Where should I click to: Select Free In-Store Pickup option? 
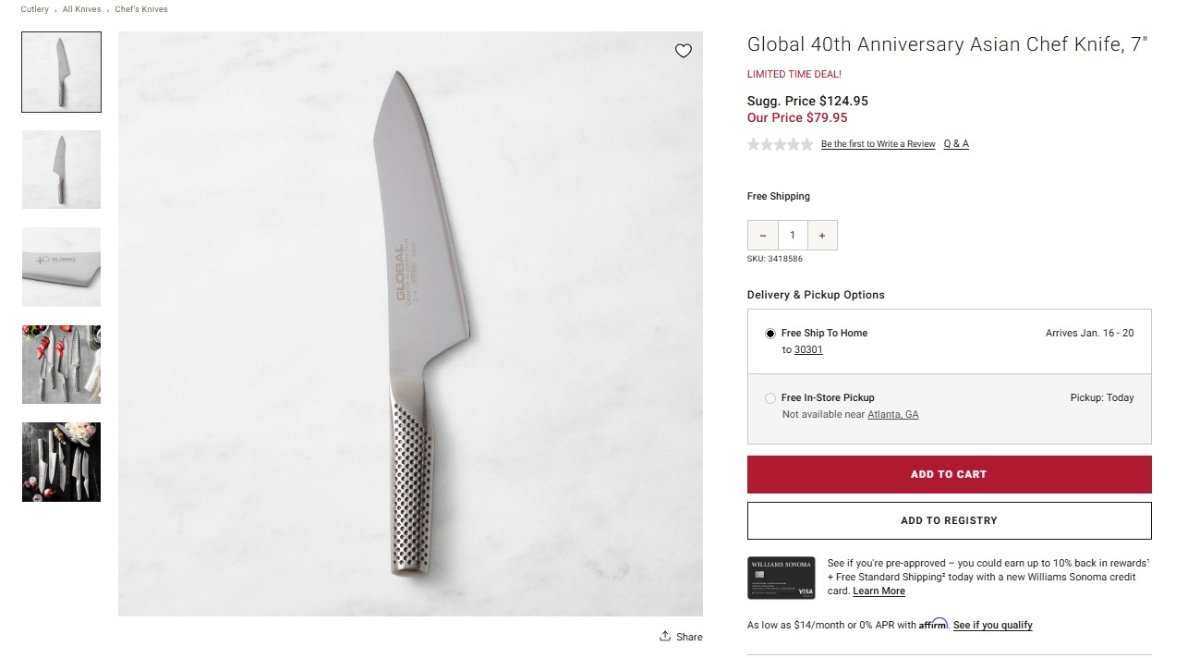coord(770,398)
